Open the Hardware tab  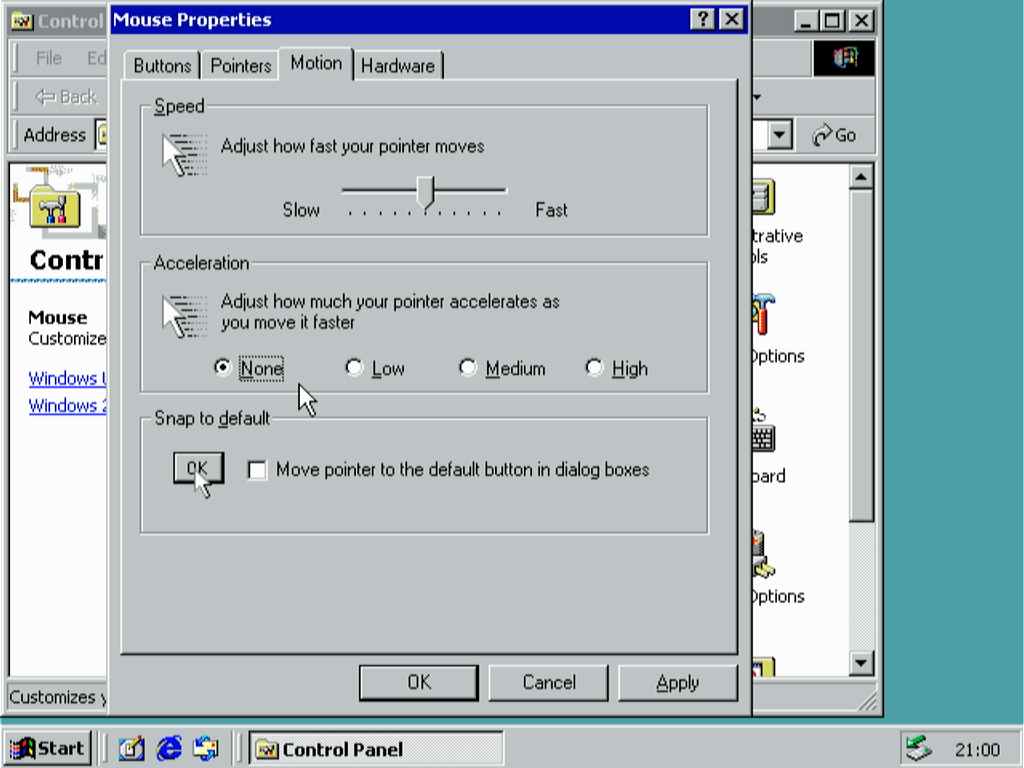pyautogui.click(x=398, y=66)
